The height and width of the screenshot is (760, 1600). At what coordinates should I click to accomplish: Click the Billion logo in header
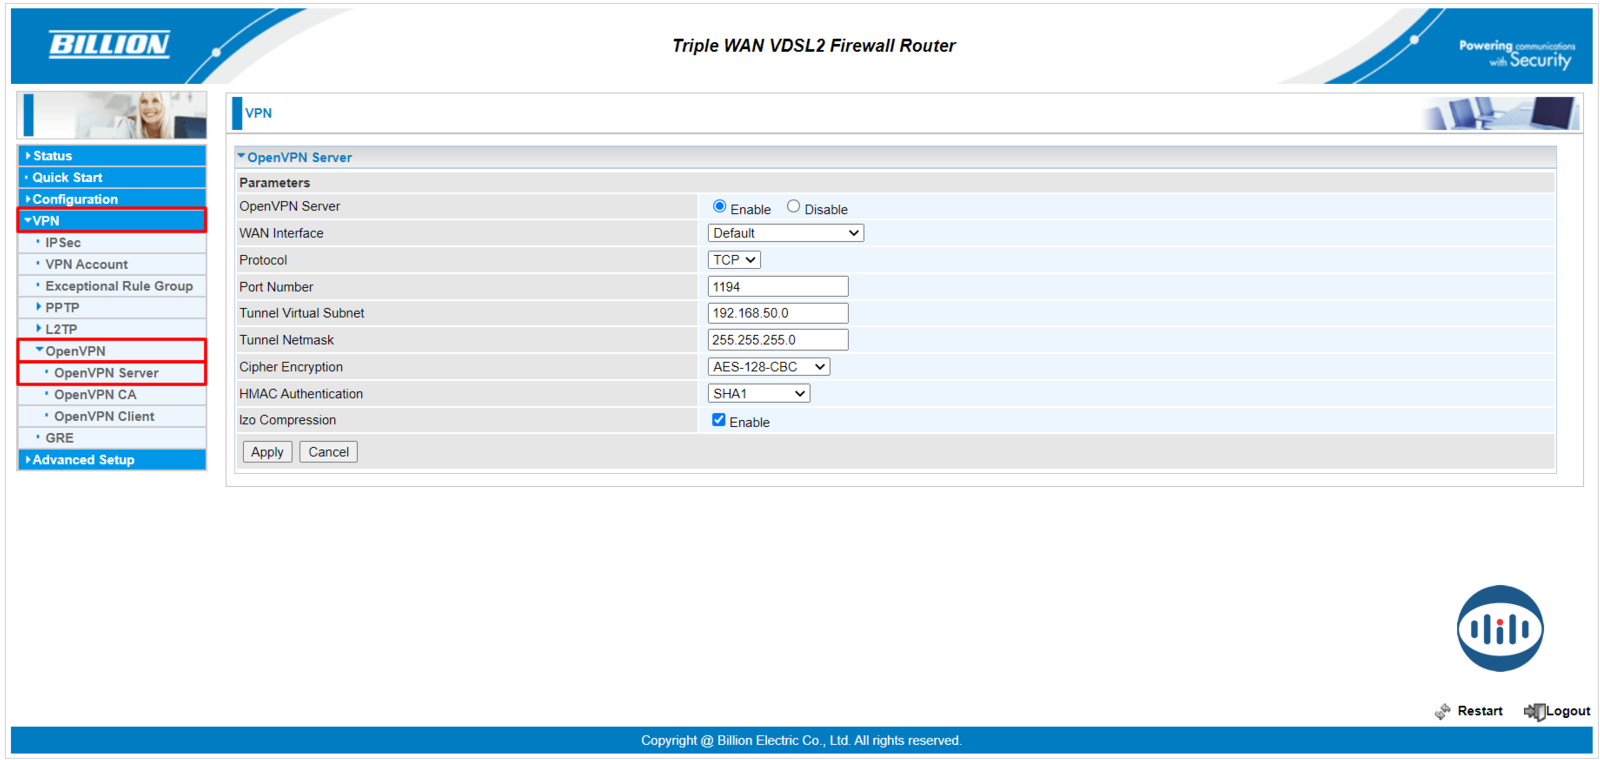(x=109, y=44)
